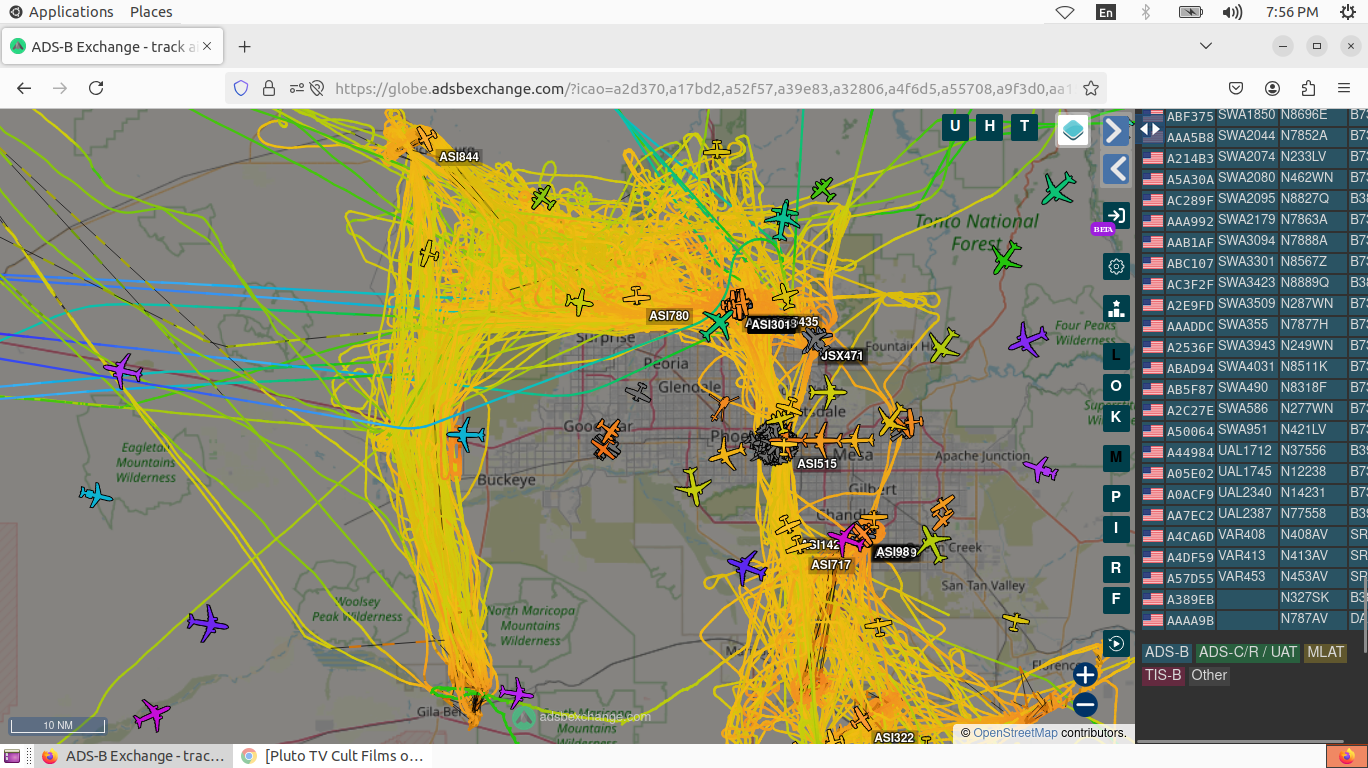Switch to Pluto TV Cult Films window
Screen dimensions: 1368x768
(x=334, y=756)
